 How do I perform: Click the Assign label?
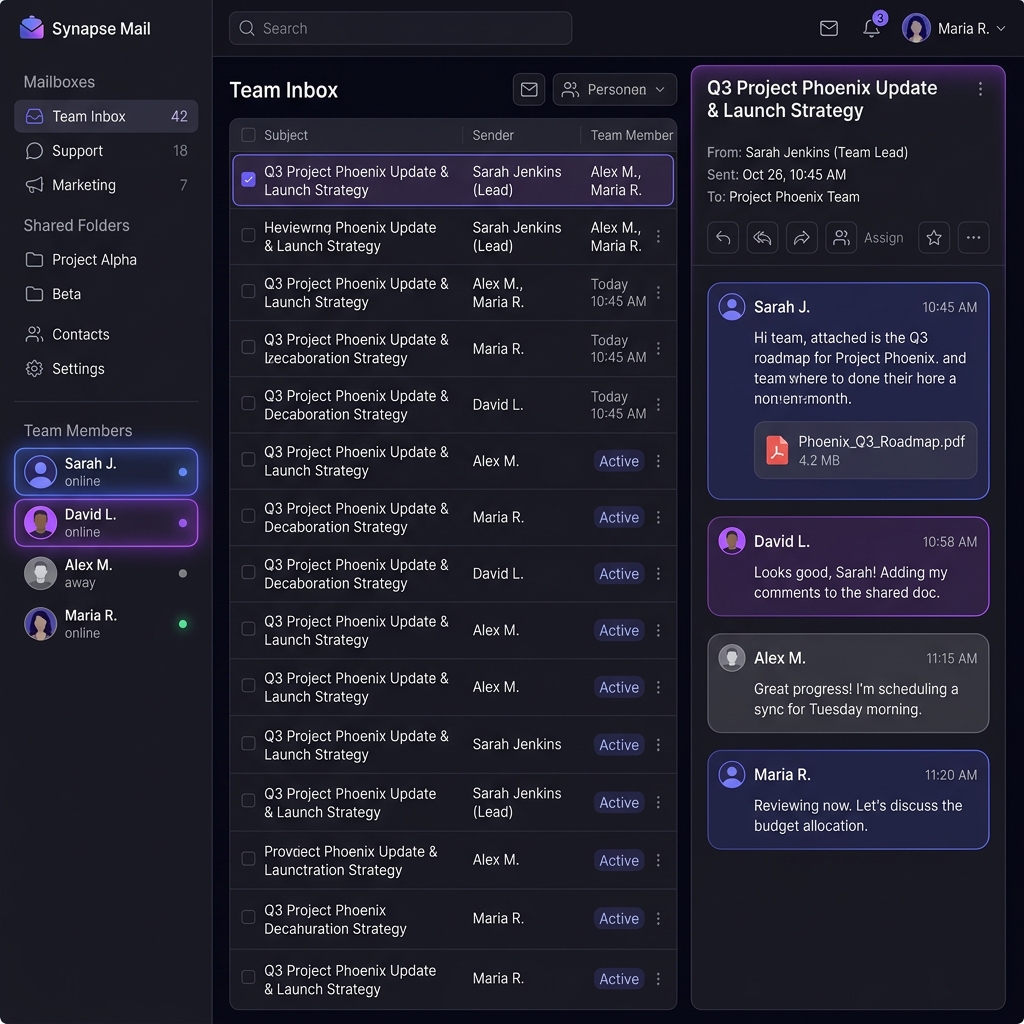coord(884,238)
